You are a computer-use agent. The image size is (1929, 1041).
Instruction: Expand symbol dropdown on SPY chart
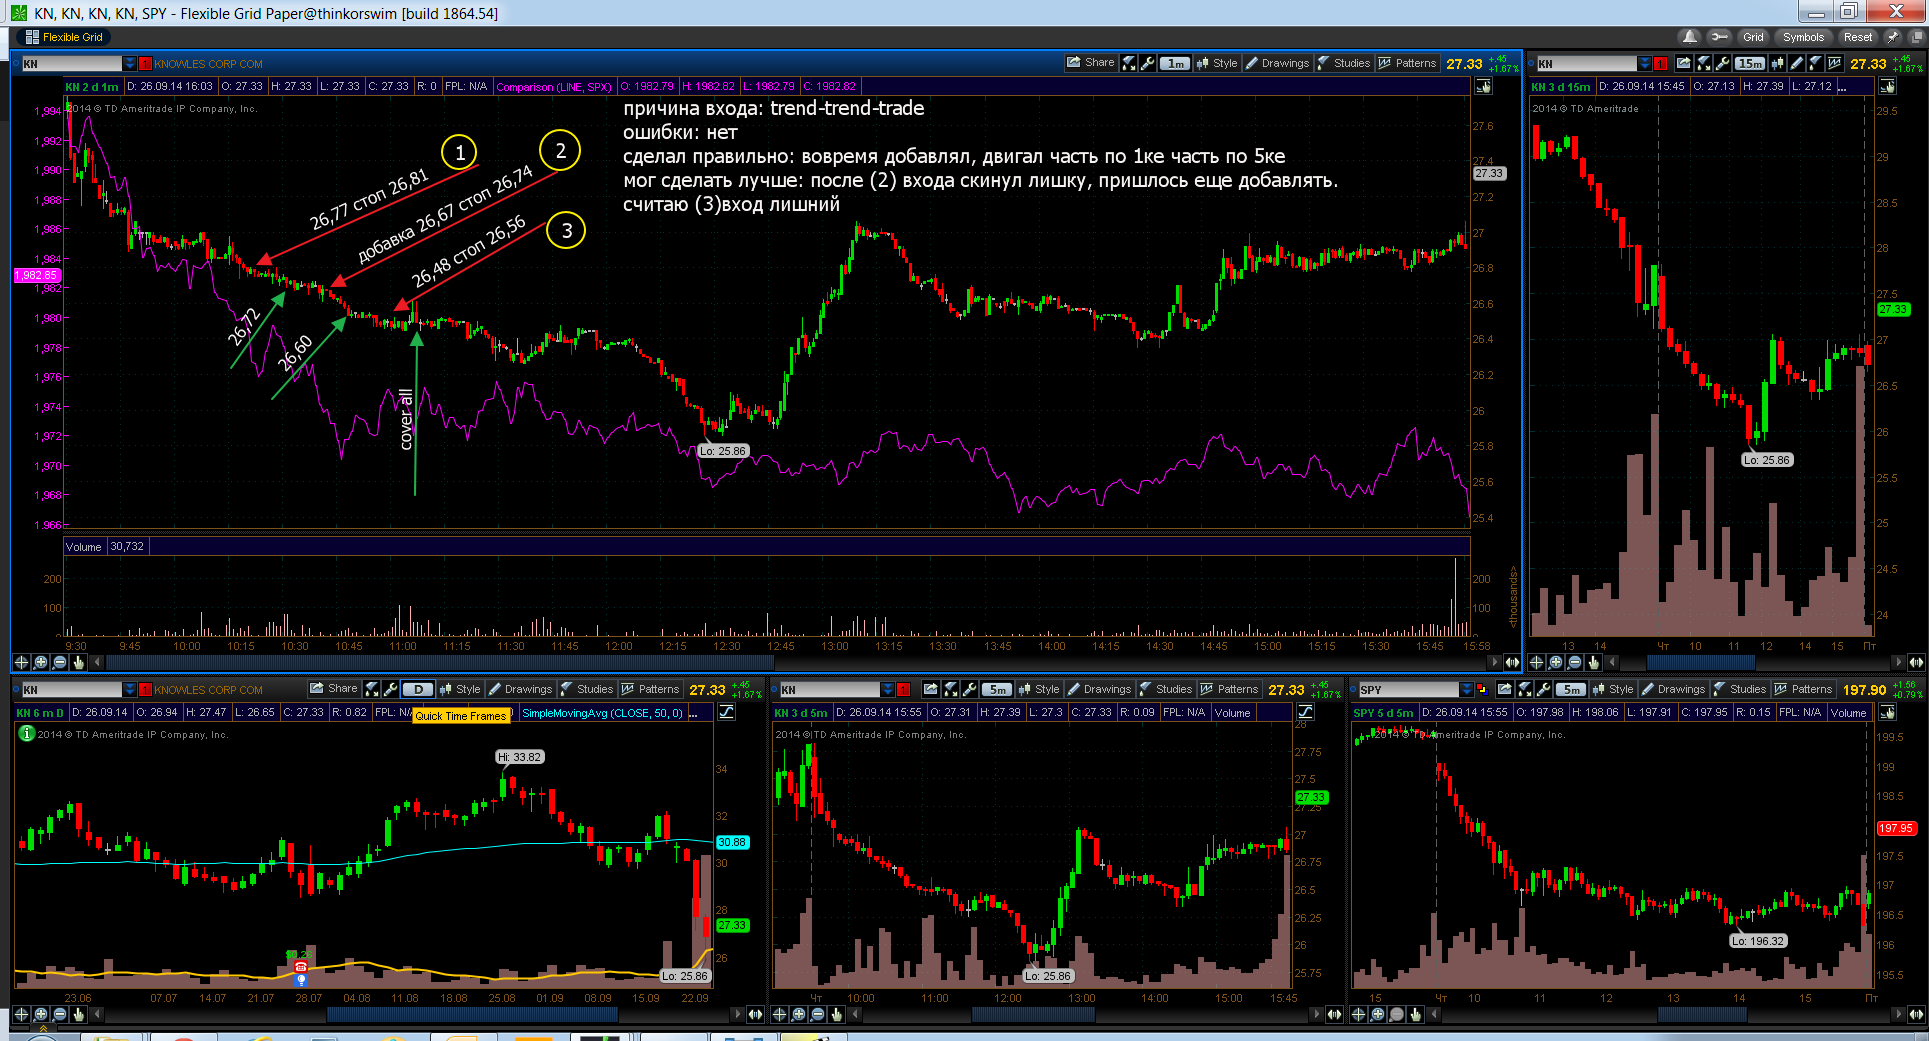1467,690
